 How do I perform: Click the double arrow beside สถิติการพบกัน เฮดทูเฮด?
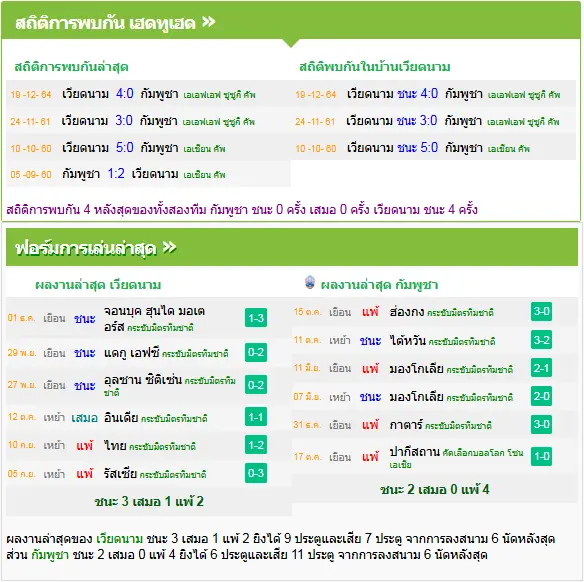[209, 22]
